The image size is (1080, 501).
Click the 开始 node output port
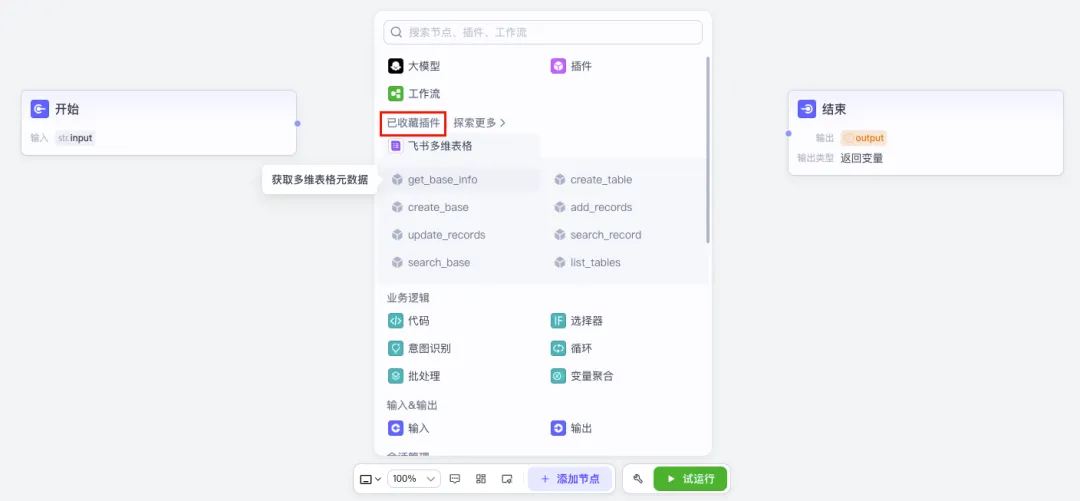pos(298,124)
